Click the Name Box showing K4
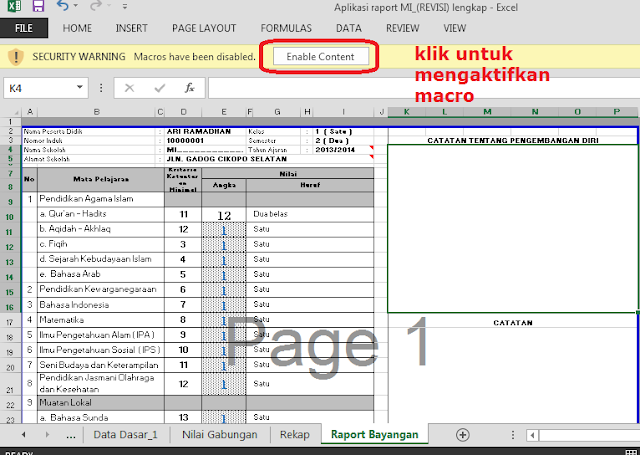Image resolution: width=640 pixels, height=455 pixels. [39, 88]
